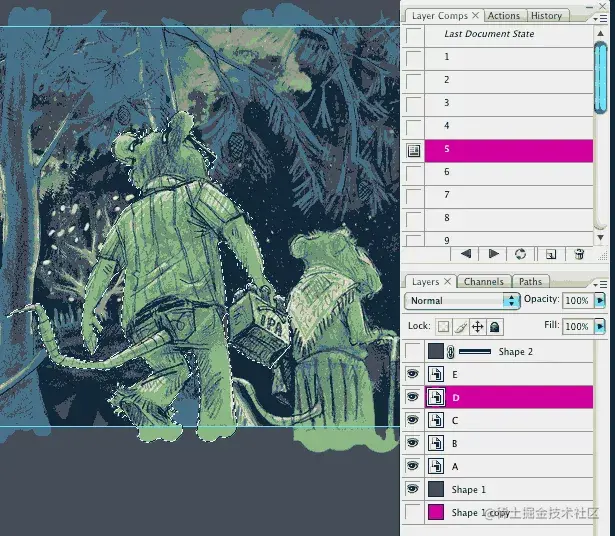Viewport: 615px width, 536px height.
Task: Open Layer Comps panel flyout menu
Action: tap(600, 18)
